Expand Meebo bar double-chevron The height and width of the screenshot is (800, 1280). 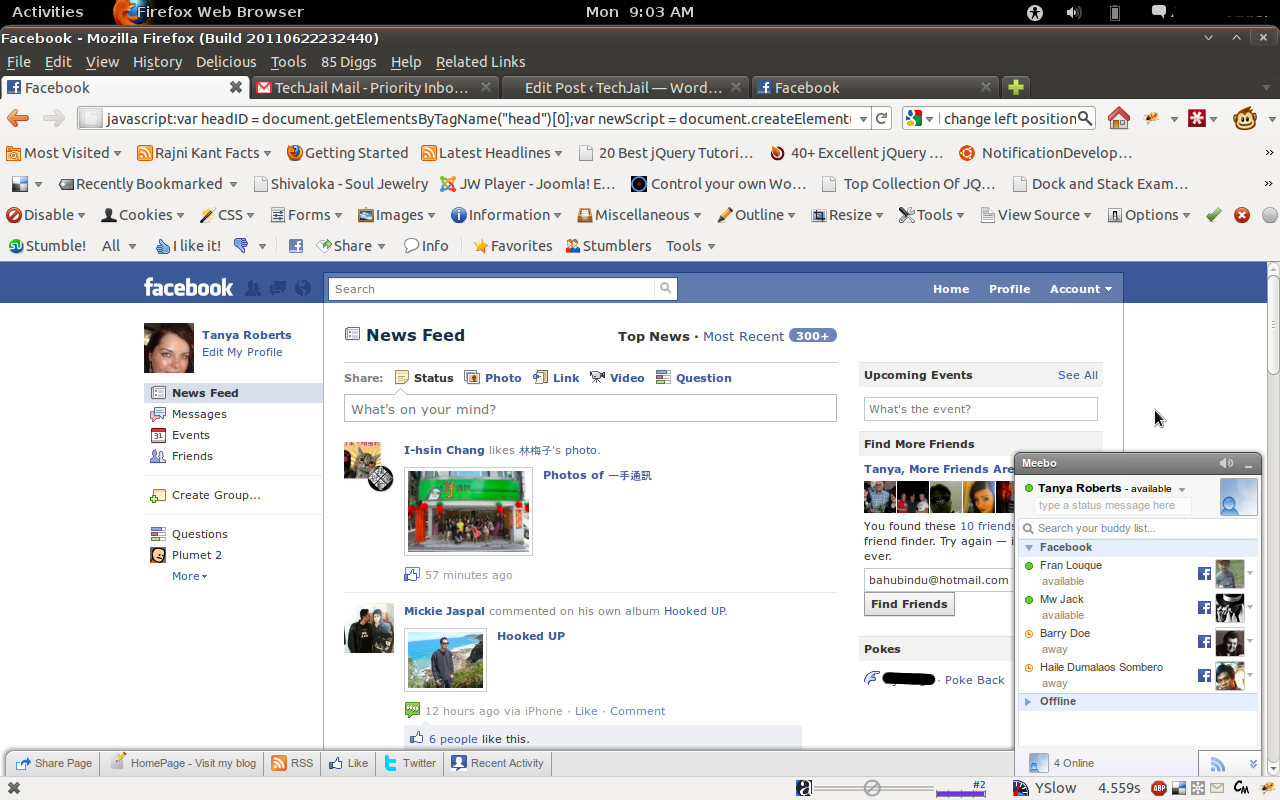click(1254, 764)
